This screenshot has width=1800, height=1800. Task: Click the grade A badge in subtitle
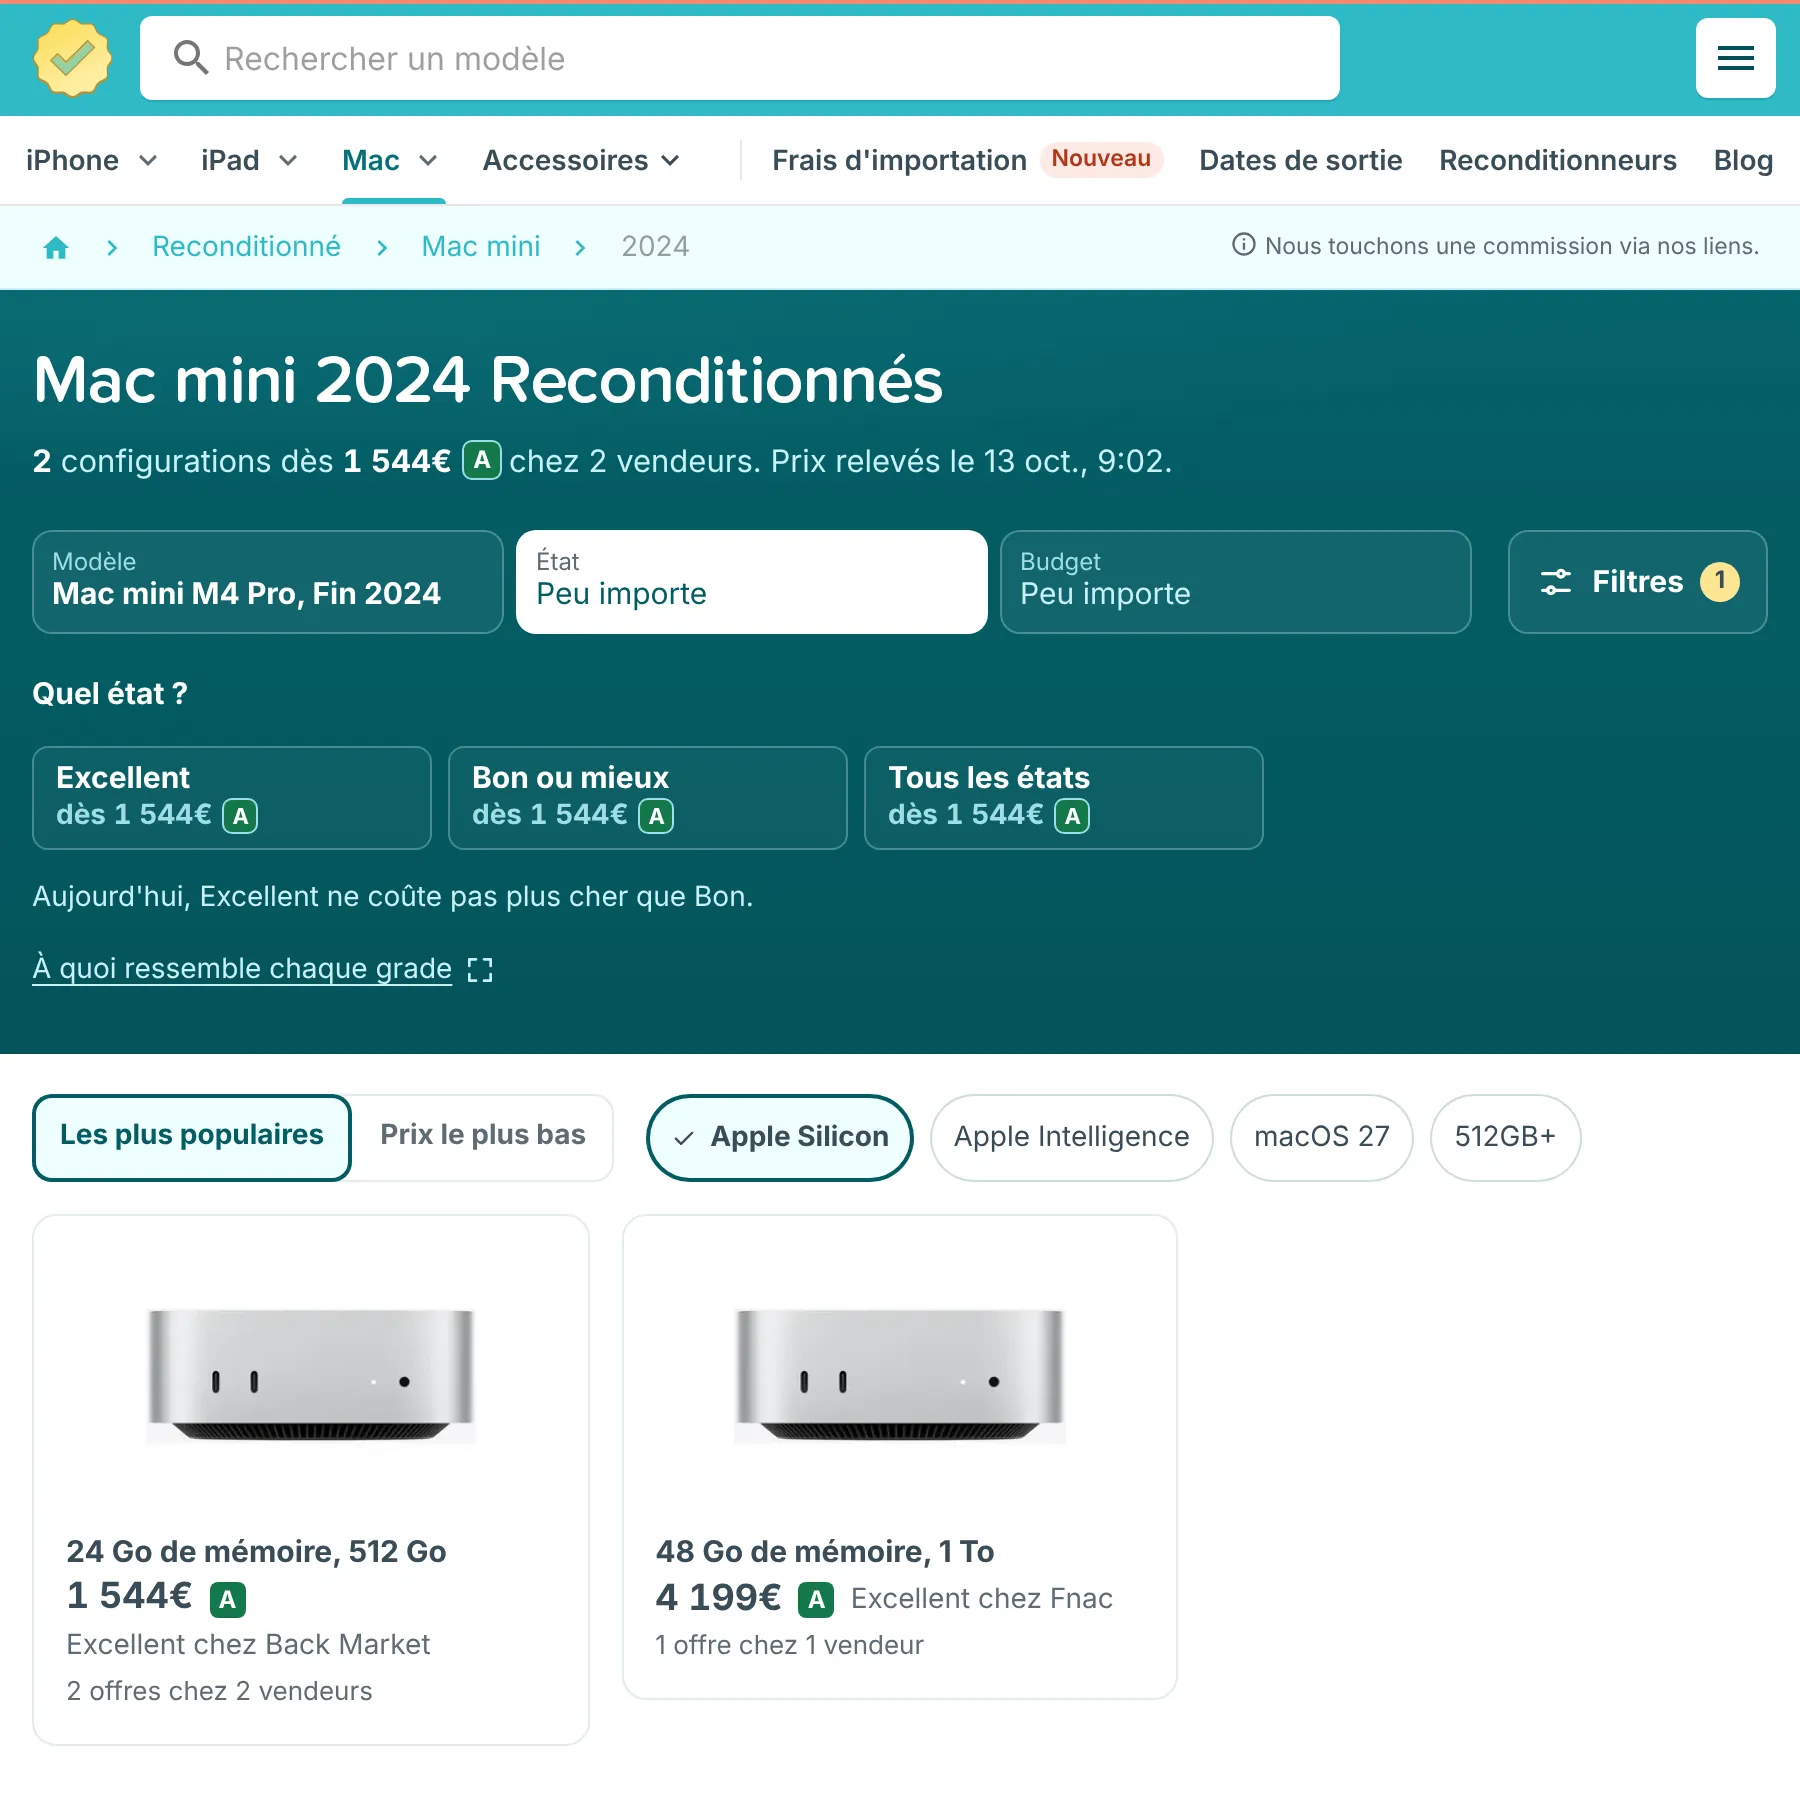tap(481, 460)
